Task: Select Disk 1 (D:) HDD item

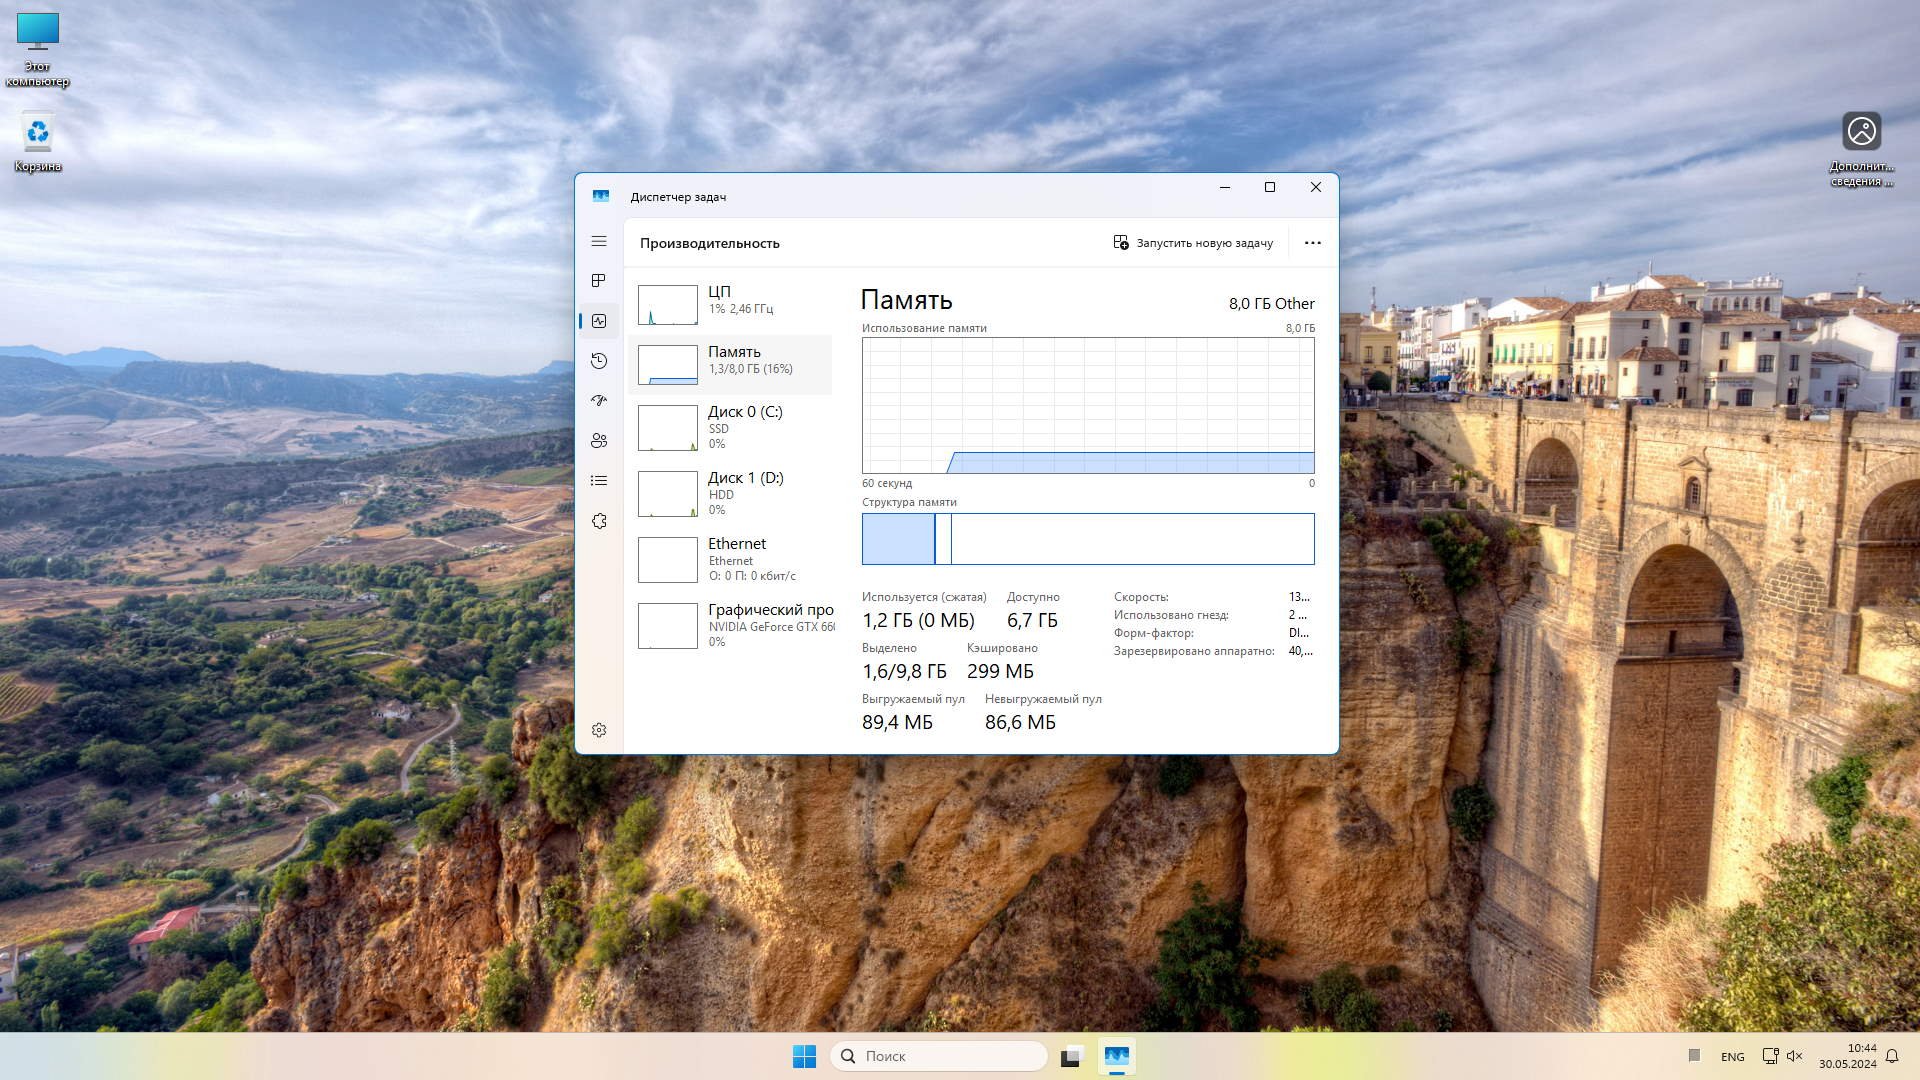Action: coord(734,493)
